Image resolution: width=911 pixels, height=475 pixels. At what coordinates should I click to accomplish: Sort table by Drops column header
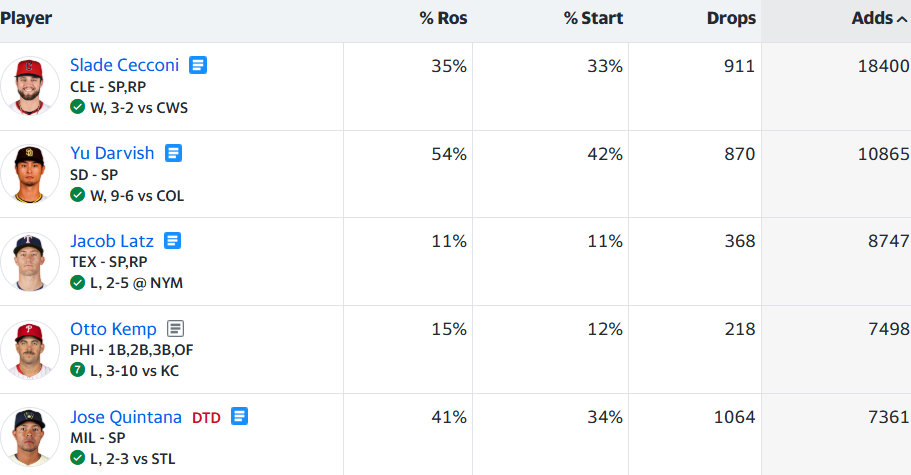[x=731, y=19]
